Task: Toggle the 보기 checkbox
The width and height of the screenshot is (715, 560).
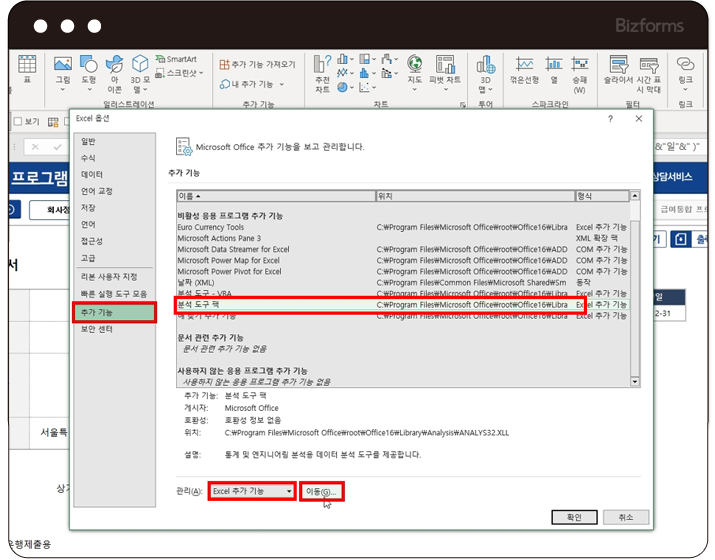Action: (x=18, y=121)
